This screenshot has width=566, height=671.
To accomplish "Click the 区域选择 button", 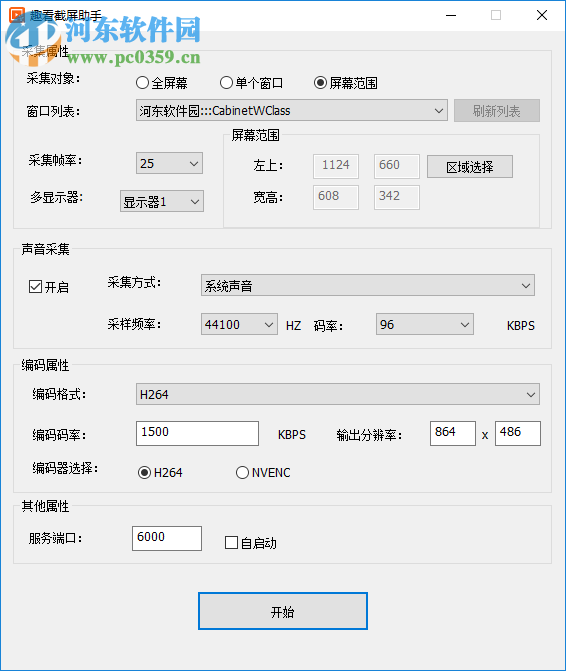I will 470,166.
